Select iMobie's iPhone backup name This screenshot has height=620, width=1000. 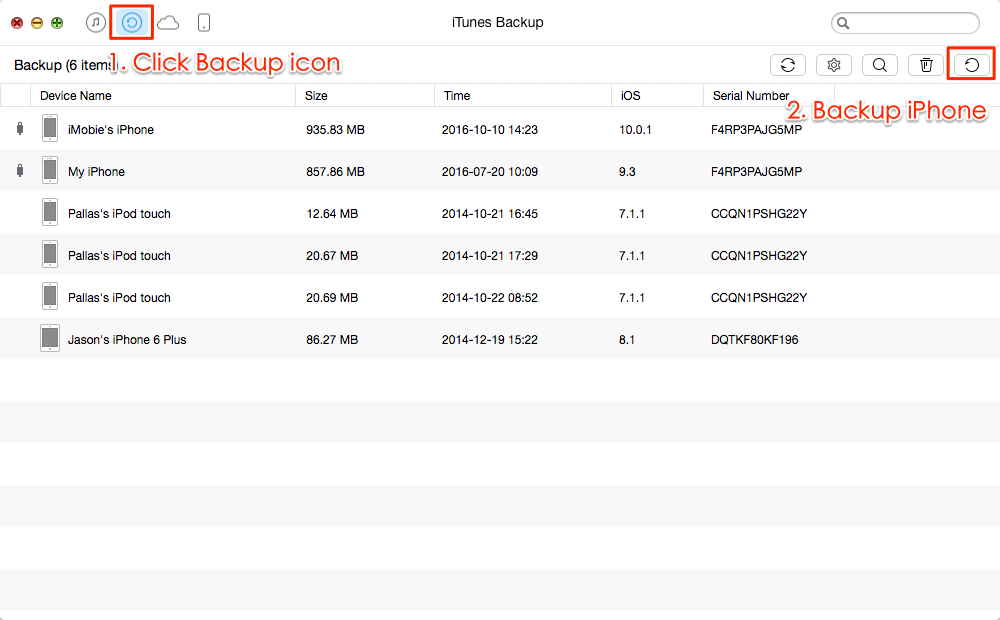[111, 129]
